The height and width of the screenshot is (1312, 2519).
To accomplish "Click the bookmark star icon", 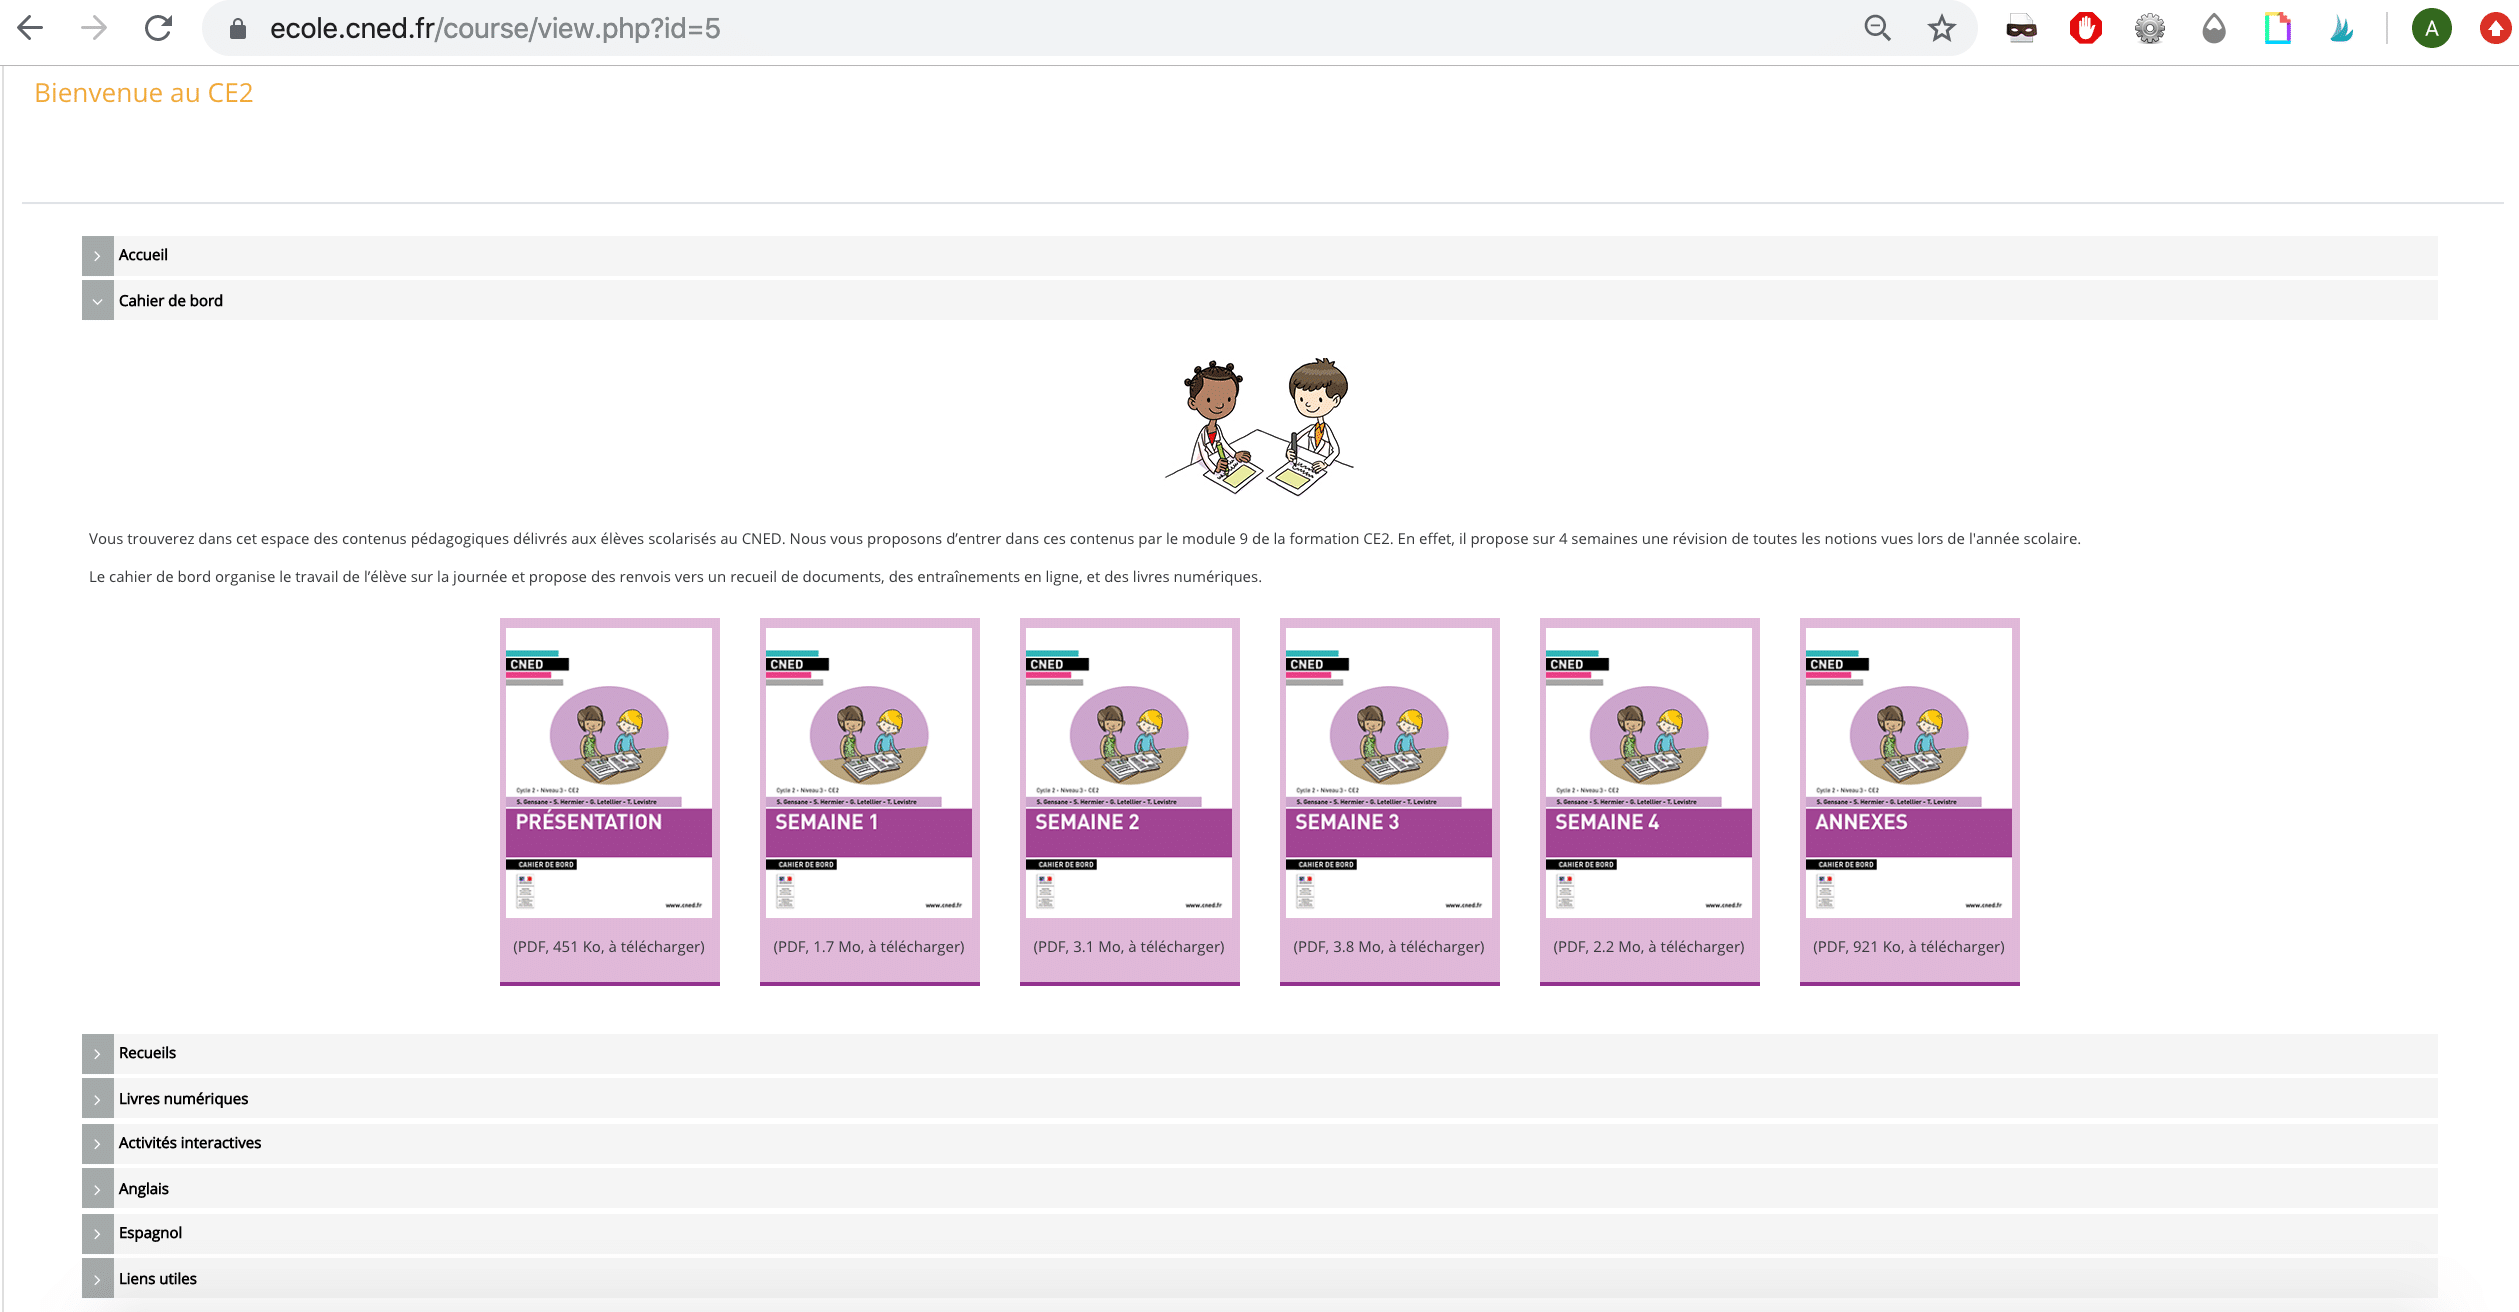I will point(1941,28).
